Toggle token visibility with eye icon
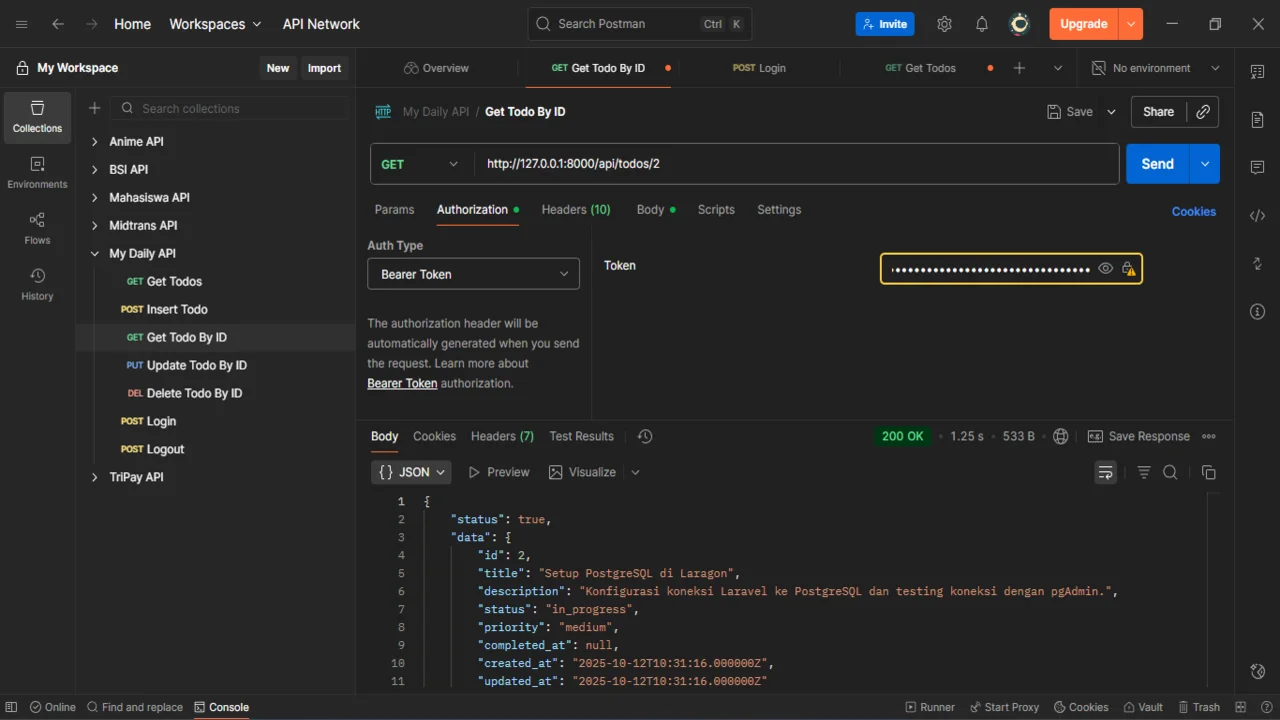Viewport: 1280px width, 720px height. click(x=1105, y=268)
